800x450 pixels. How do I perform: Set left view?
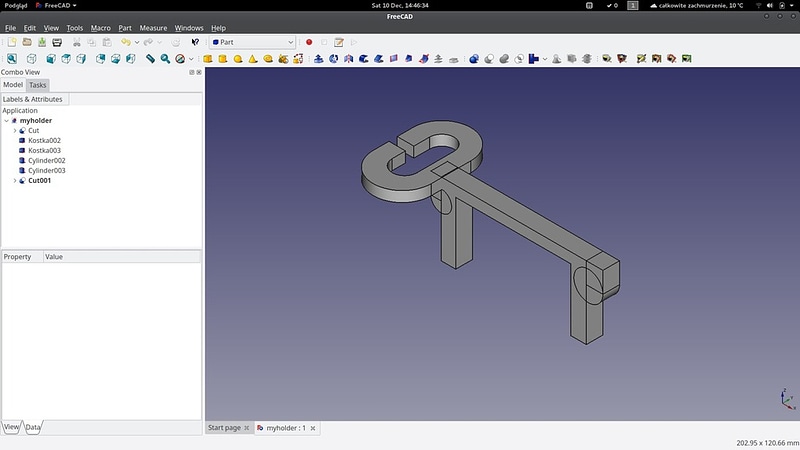coord(131,59)
